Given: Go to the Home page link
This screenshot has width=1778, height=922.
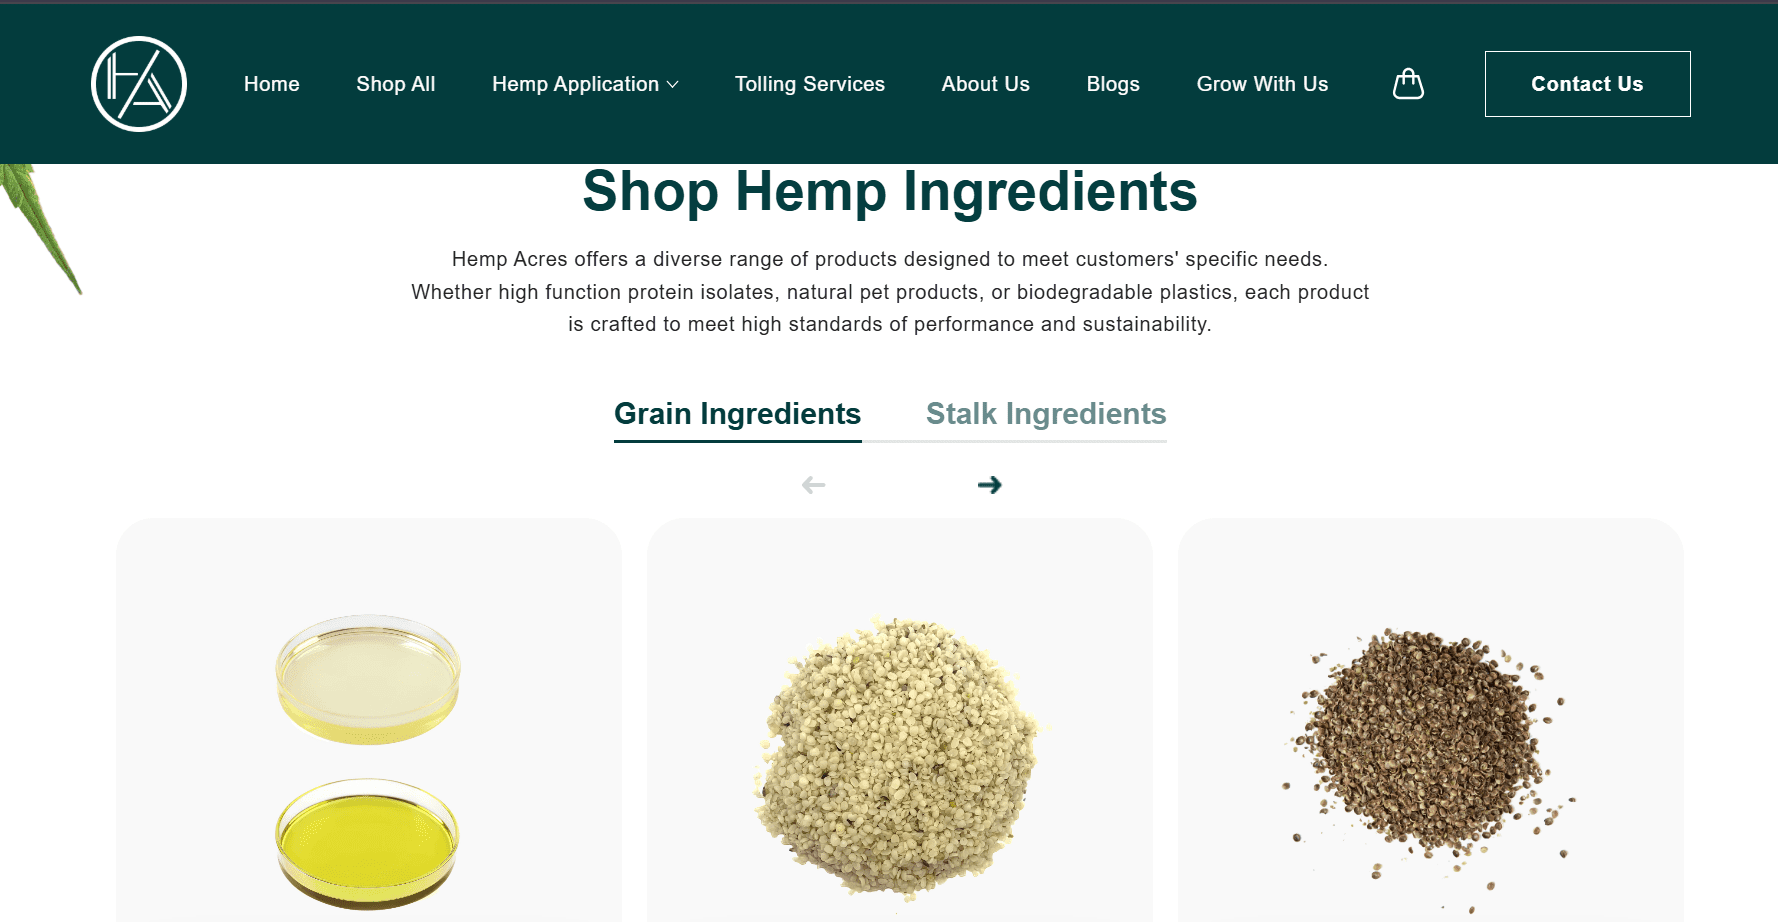Looking at the screenshot, I should tap(271, 84).
